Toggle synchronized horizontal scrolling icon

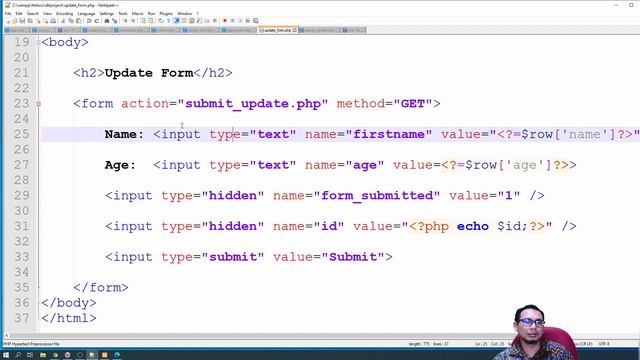pos(151,20)
